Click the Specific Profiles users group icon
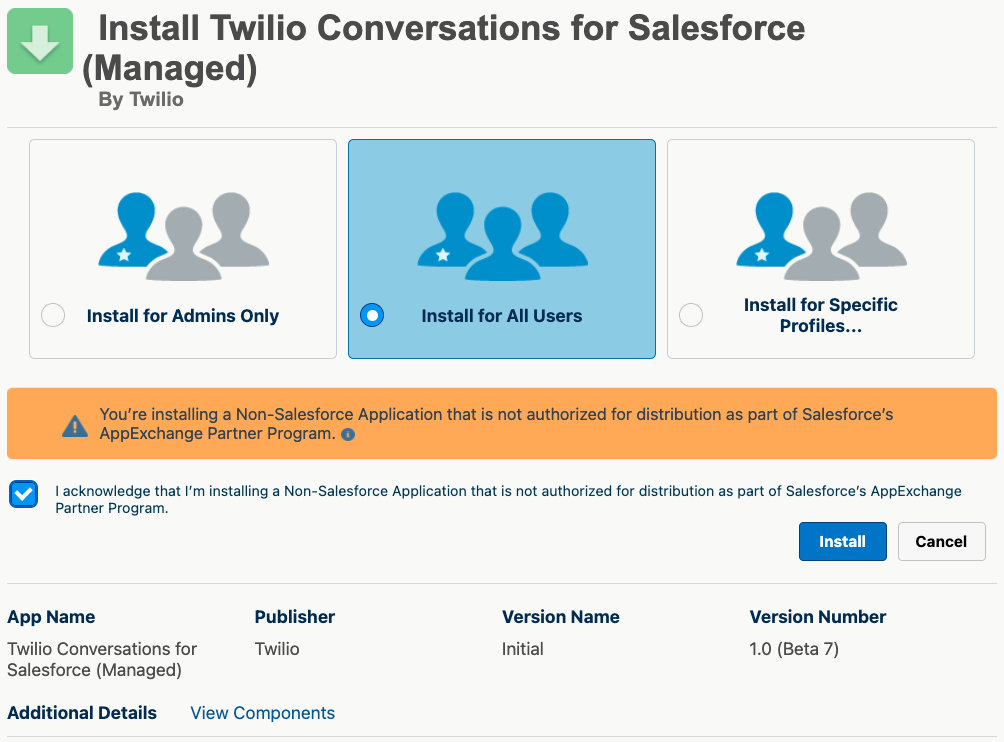This screenshot has height=742, width=1004. 822,236
